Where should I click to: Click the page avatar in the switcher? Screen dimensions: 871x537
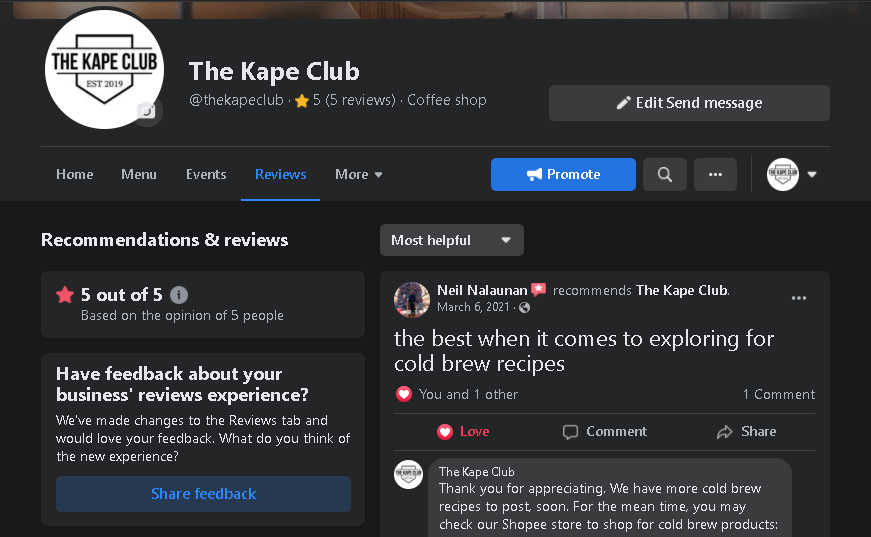(x=783, y=174)
